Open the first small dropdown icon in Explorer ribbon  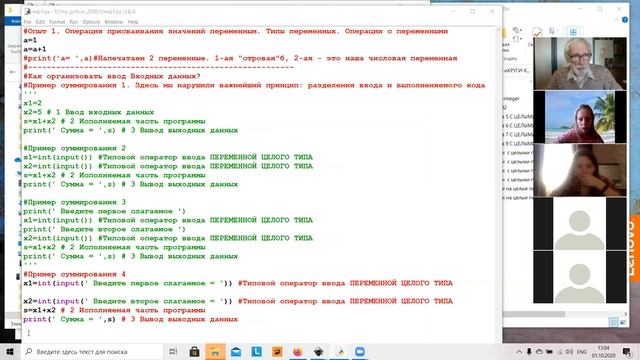[x=517, y=30]
